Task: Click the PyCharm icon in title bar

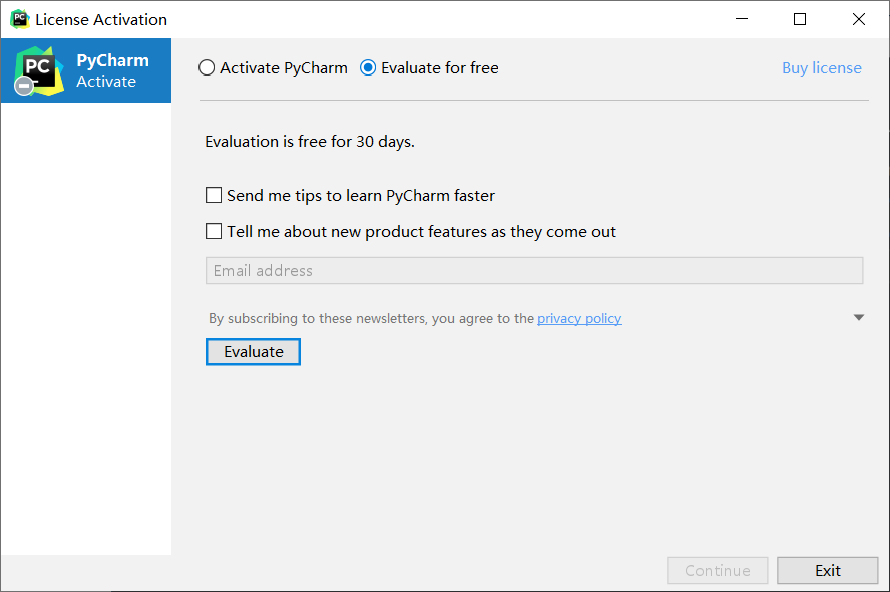Action: (20, 19)
